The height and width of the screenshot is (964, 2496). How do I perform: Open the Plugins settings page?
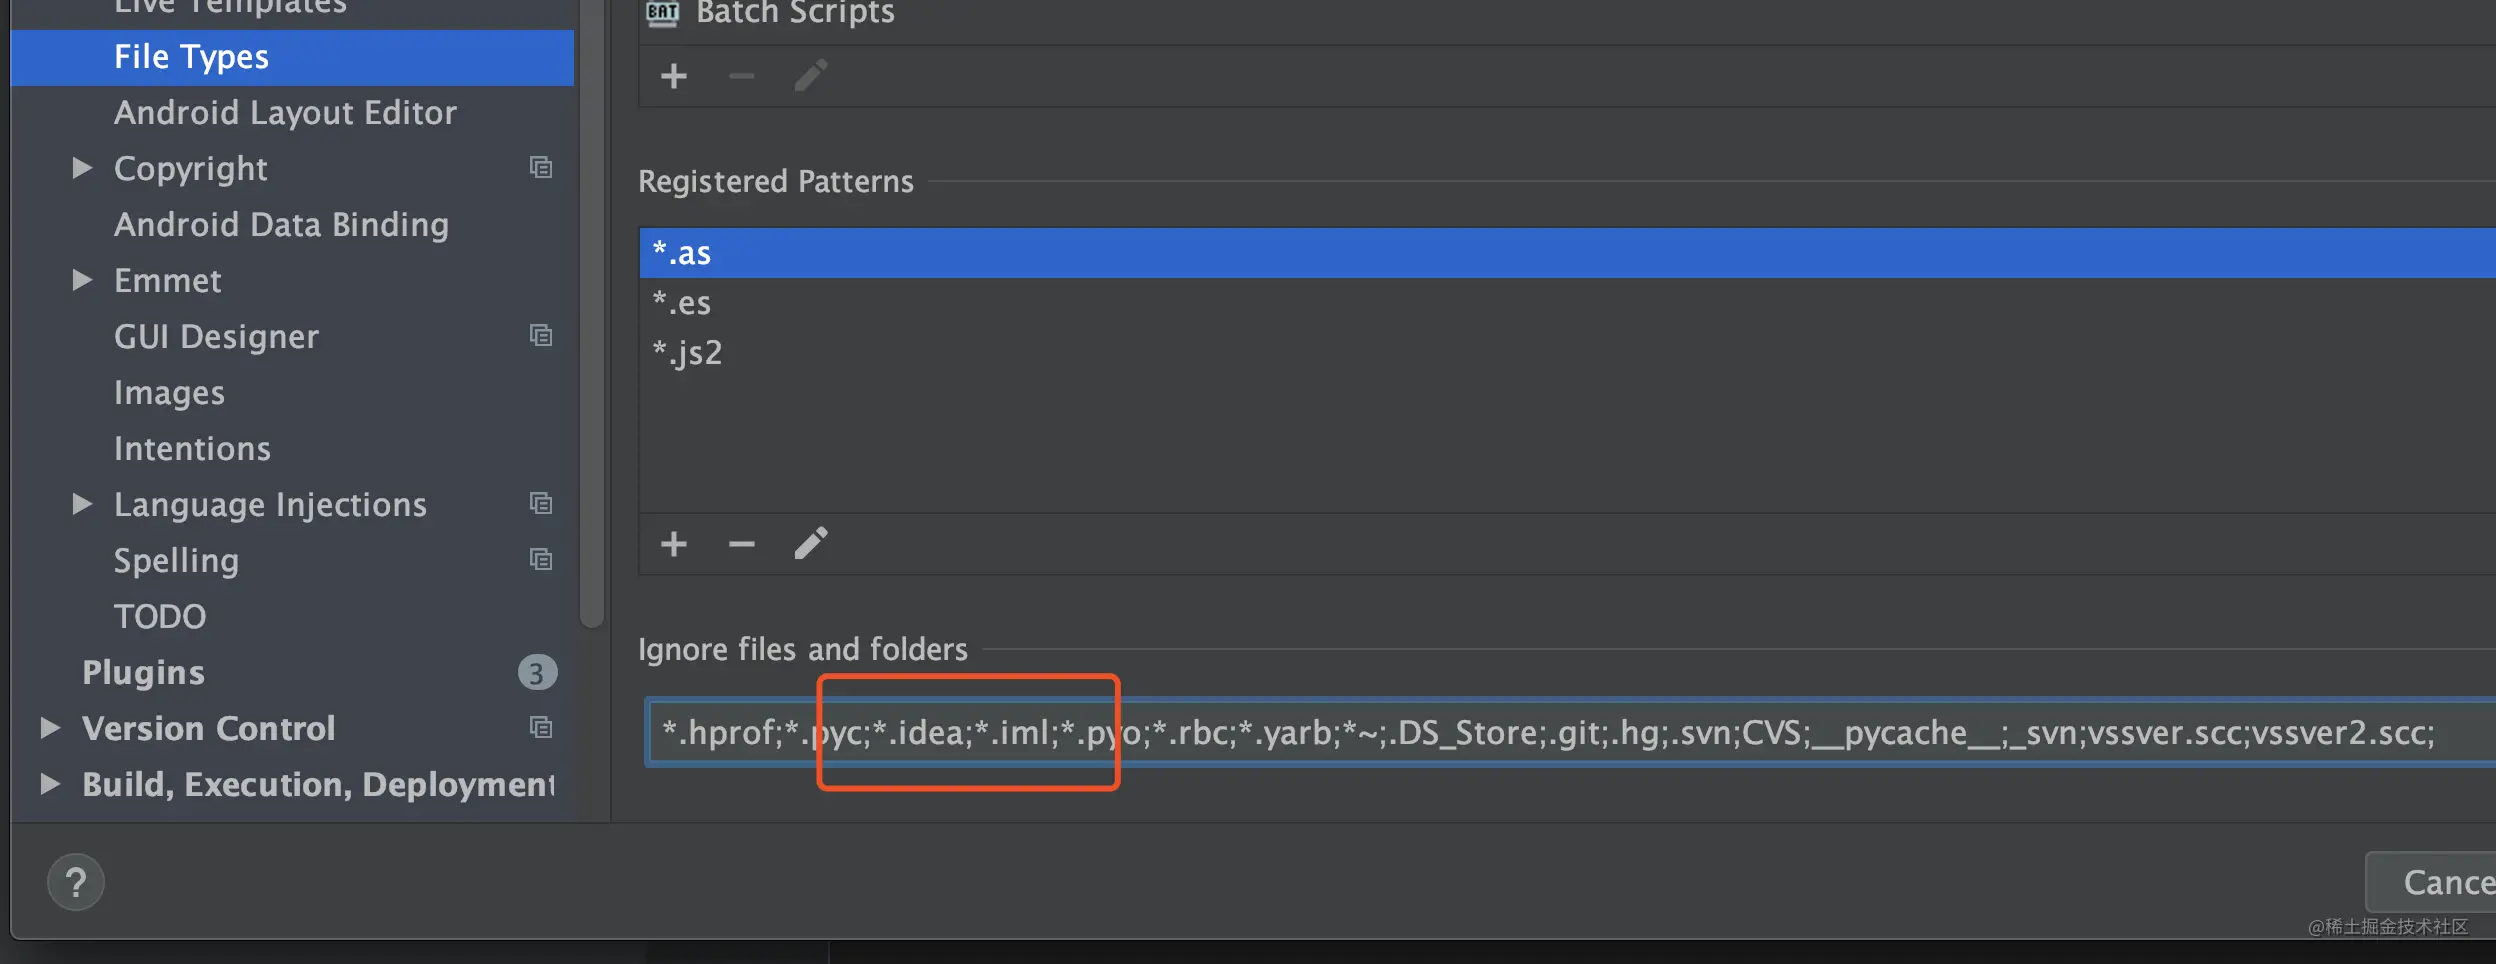point(143,673)
